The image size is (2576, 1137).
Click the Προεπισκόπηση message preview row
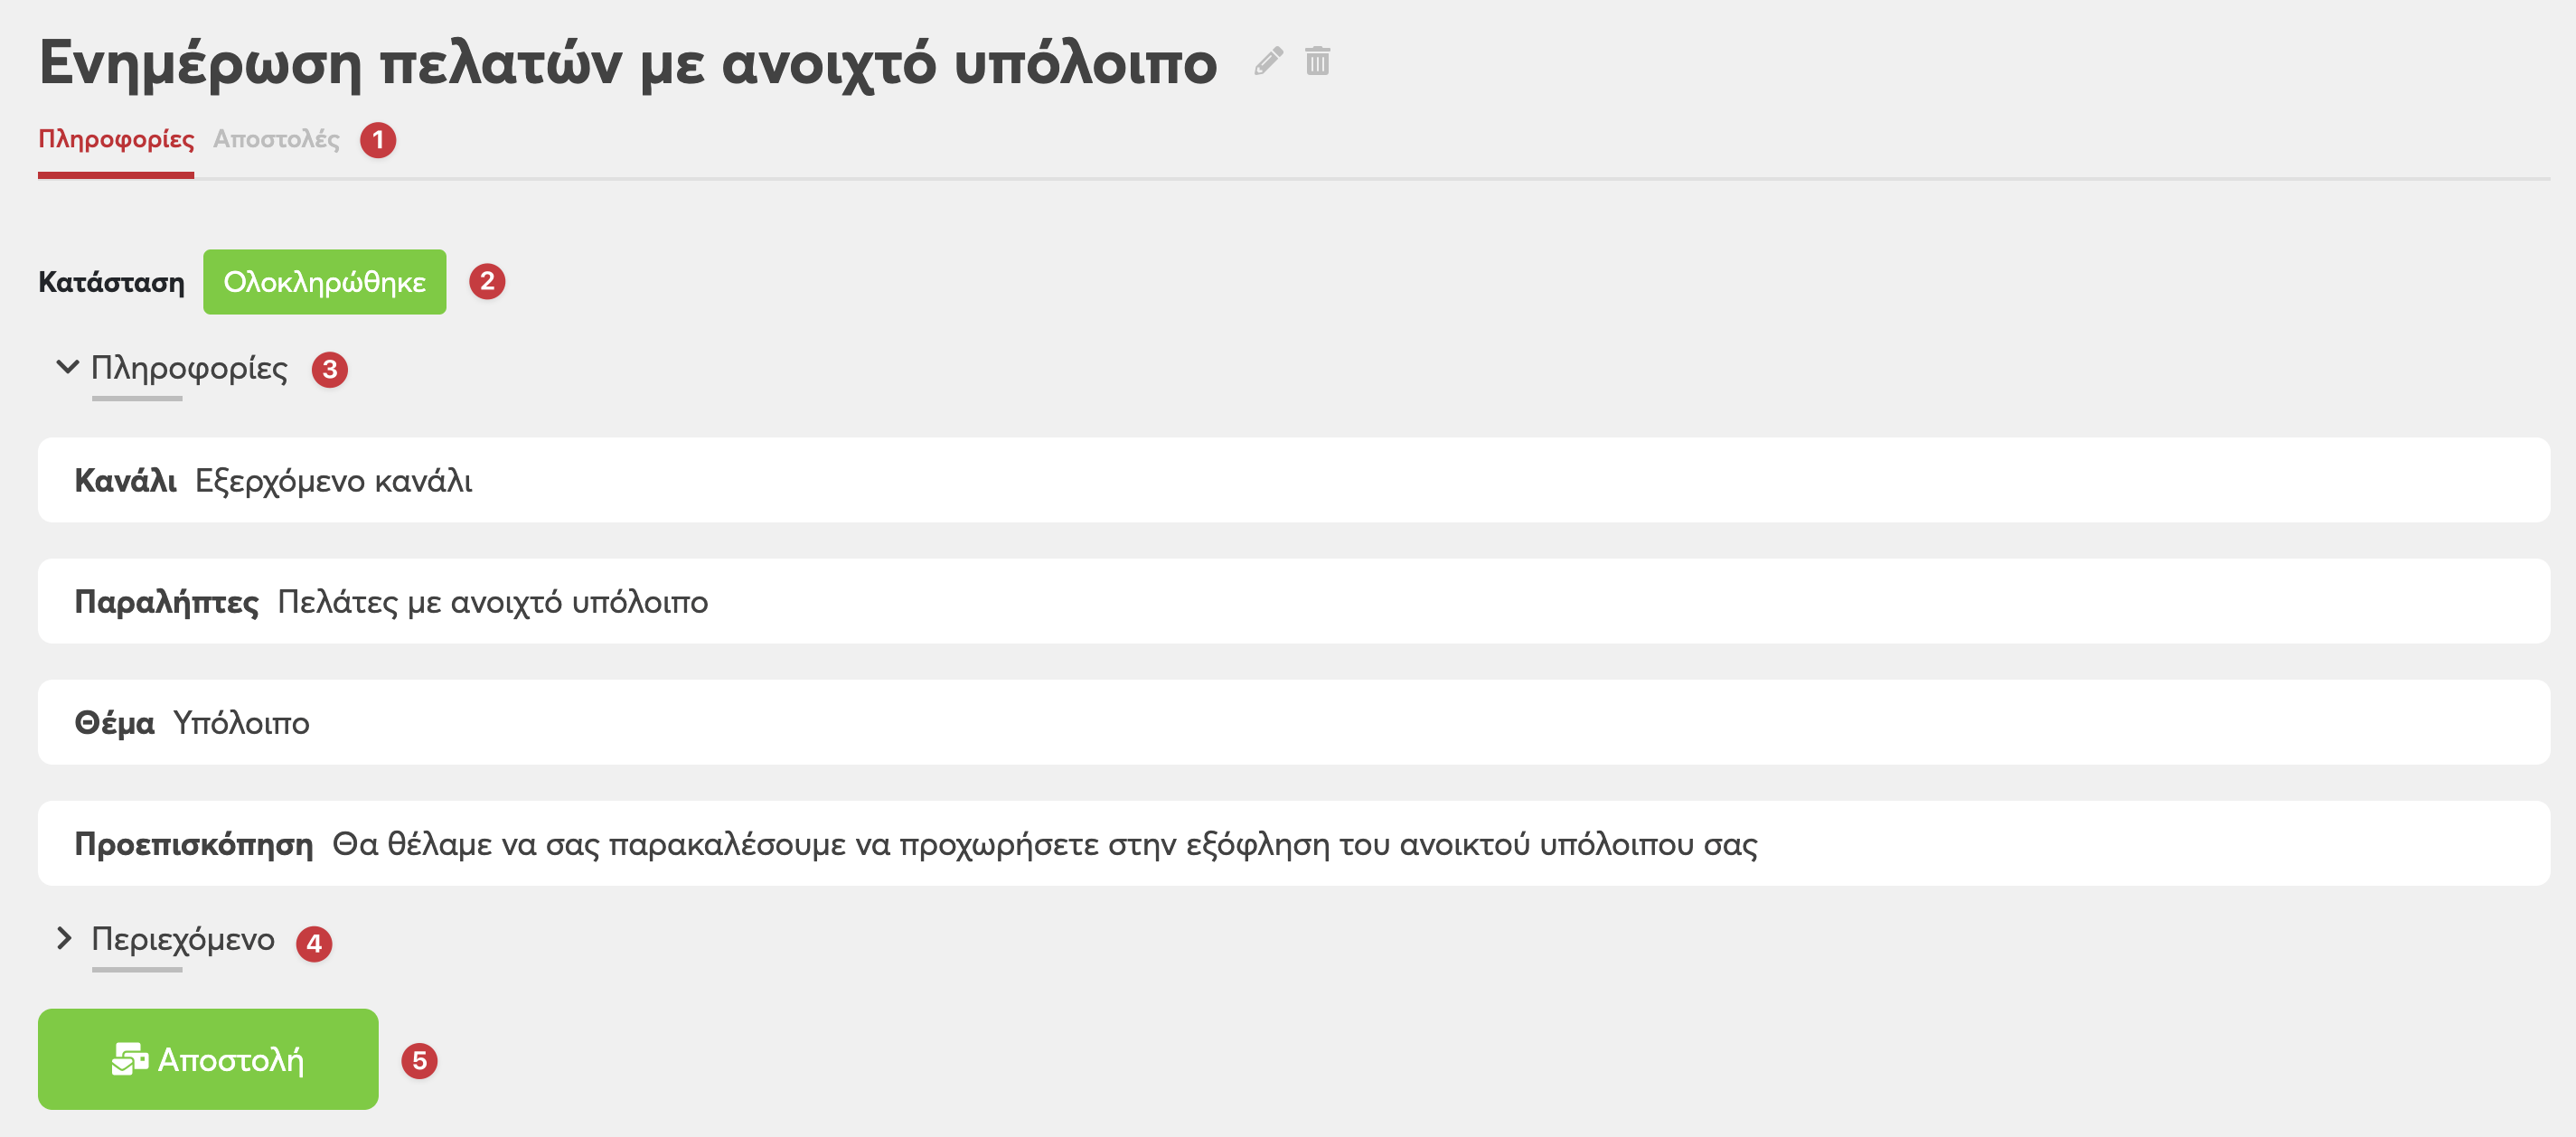[1294, 843]
